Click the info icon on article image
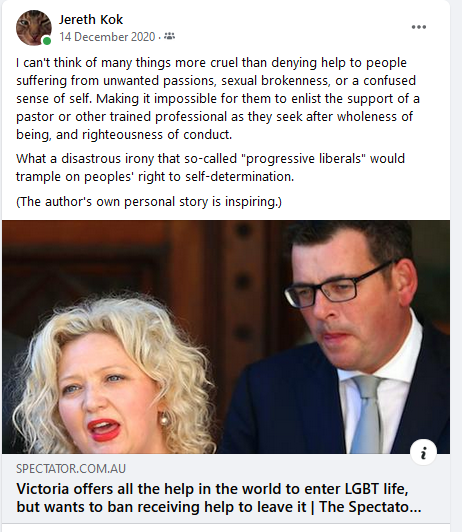 (x=423, y=452)
